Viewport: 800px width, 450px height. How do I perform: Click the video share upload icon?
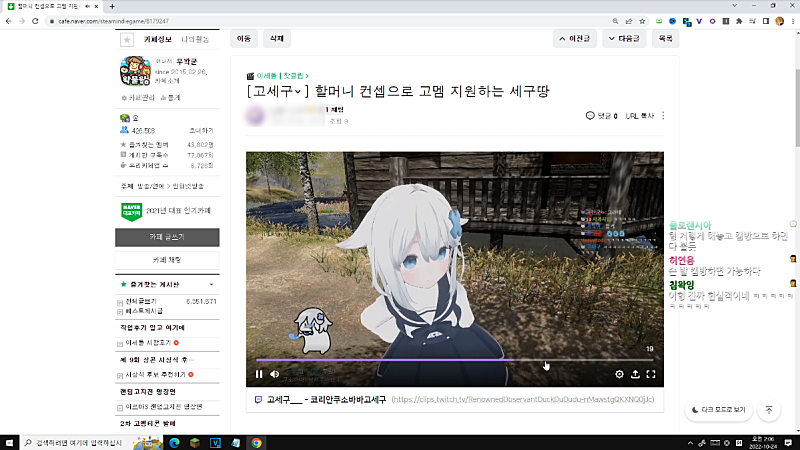click(x=635, y=374)
